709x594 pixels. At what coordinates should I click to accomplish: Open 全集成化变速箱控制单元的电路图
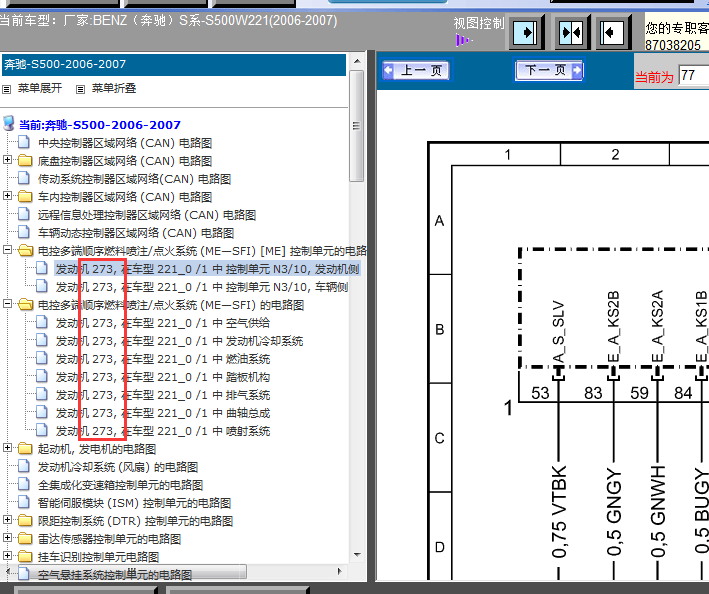120,485
